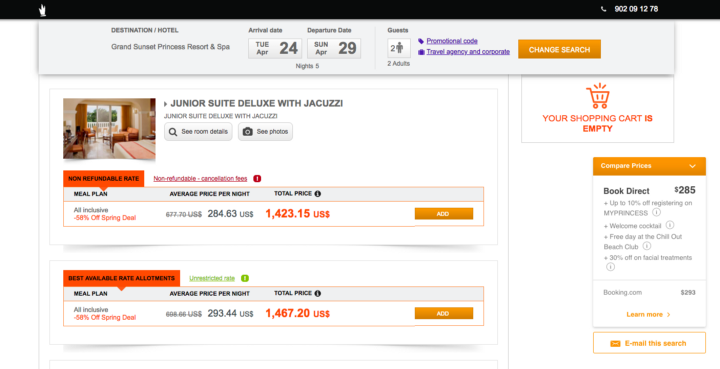The image size is (720, 369).
Task: Click the 293.44 US$ average nightly price
Action: click(230, 313)
